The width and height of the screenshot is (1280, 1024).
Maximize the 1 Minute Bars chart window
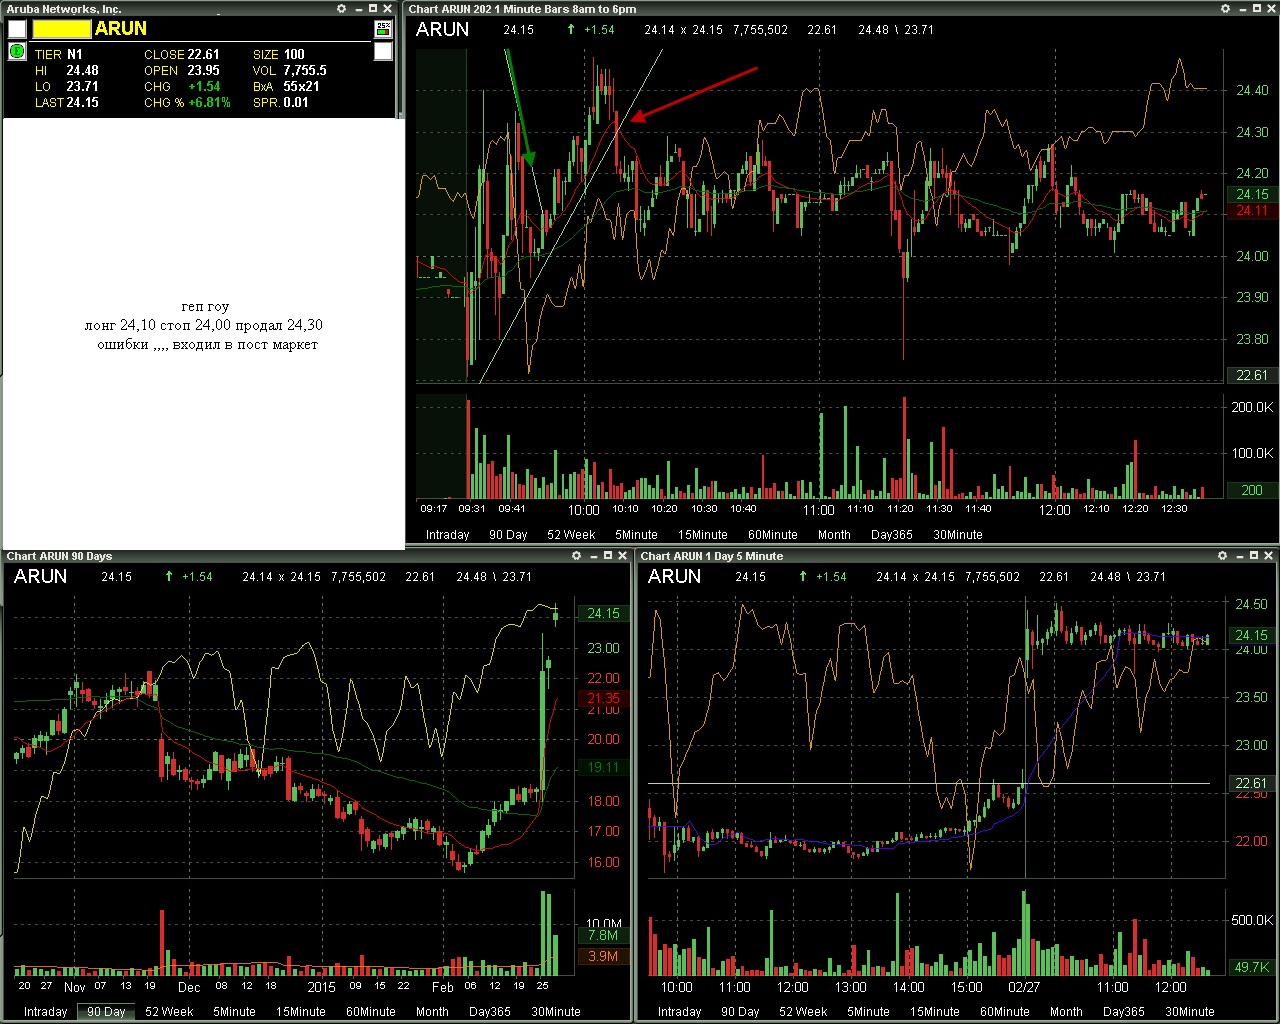click(x=1258, y=9)
